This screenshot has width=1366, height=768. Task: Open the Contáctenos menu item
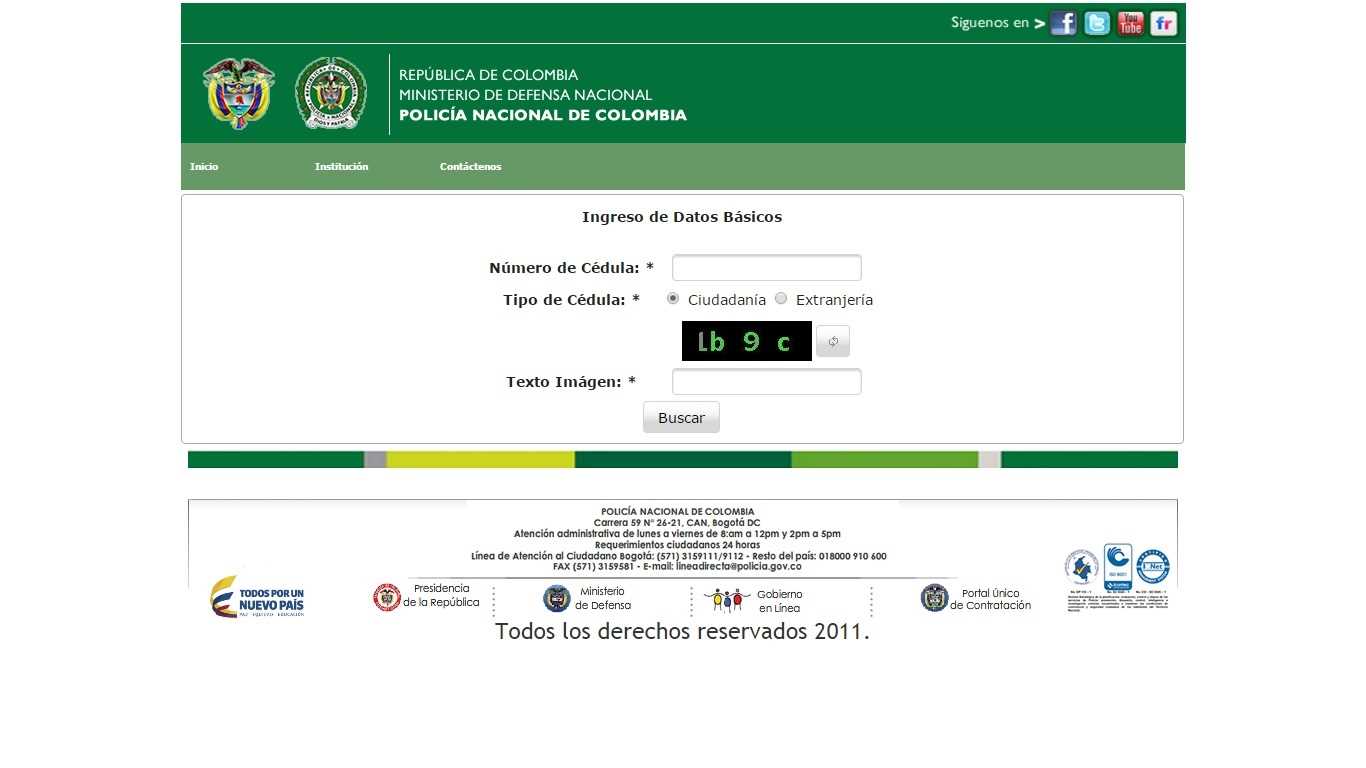(470, 167)
